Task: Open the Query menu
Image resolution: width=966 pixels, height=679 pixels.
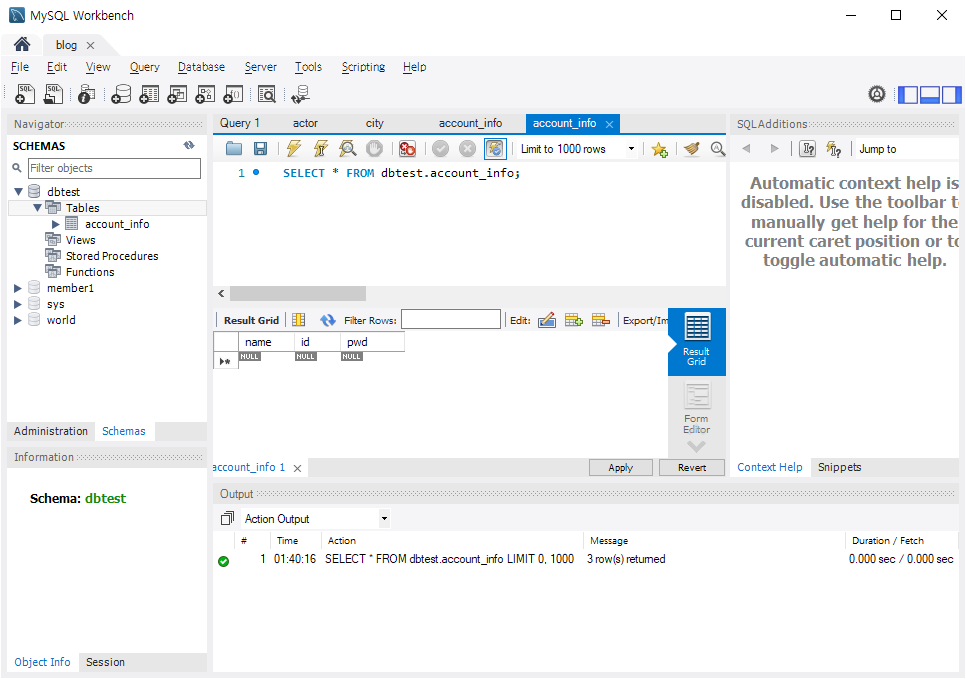Action: pos(145,67)
